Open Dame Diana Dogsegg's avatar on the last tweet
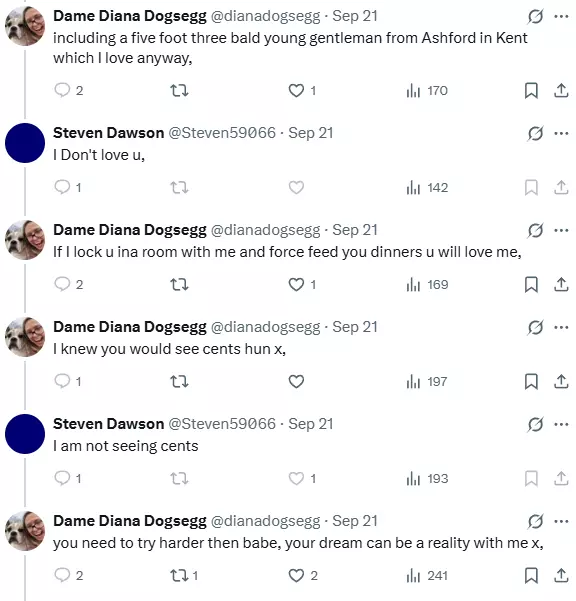Screen dimensions: 576x601 click(x=25, y=531)
